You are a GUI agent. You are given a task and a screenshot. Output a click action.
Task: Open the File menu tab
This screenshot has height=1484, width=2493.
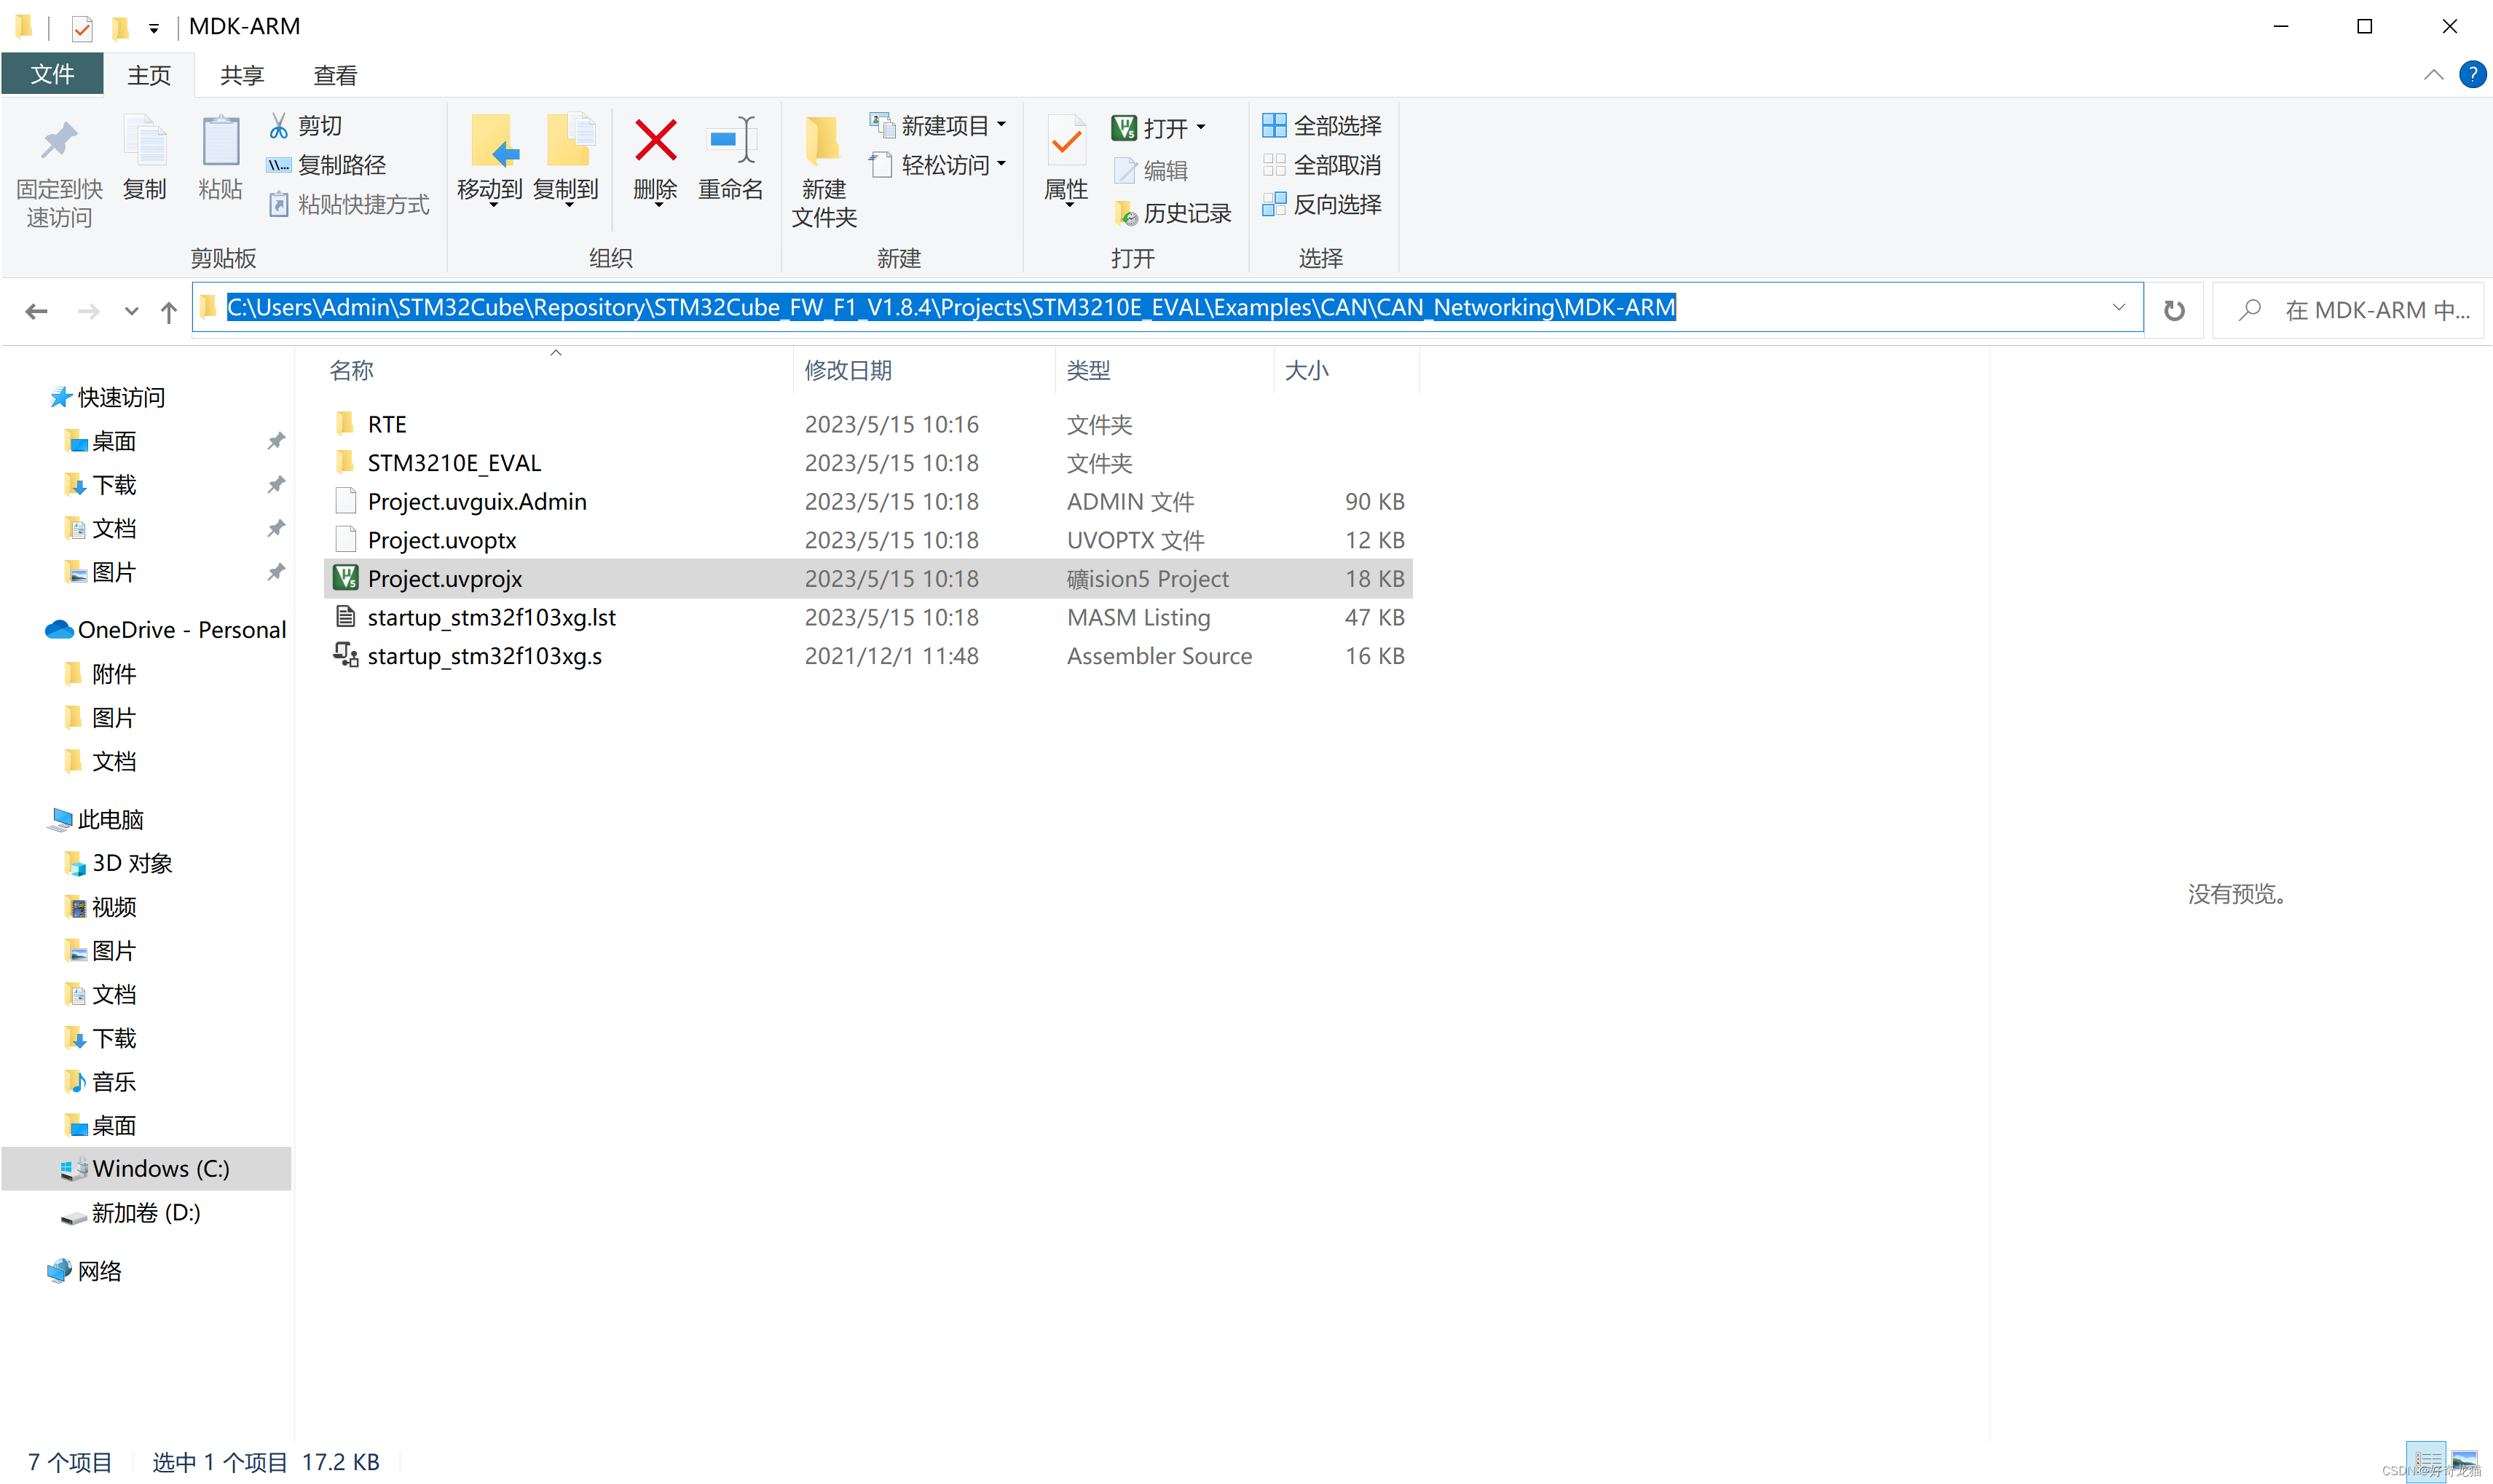click(52, 74)
